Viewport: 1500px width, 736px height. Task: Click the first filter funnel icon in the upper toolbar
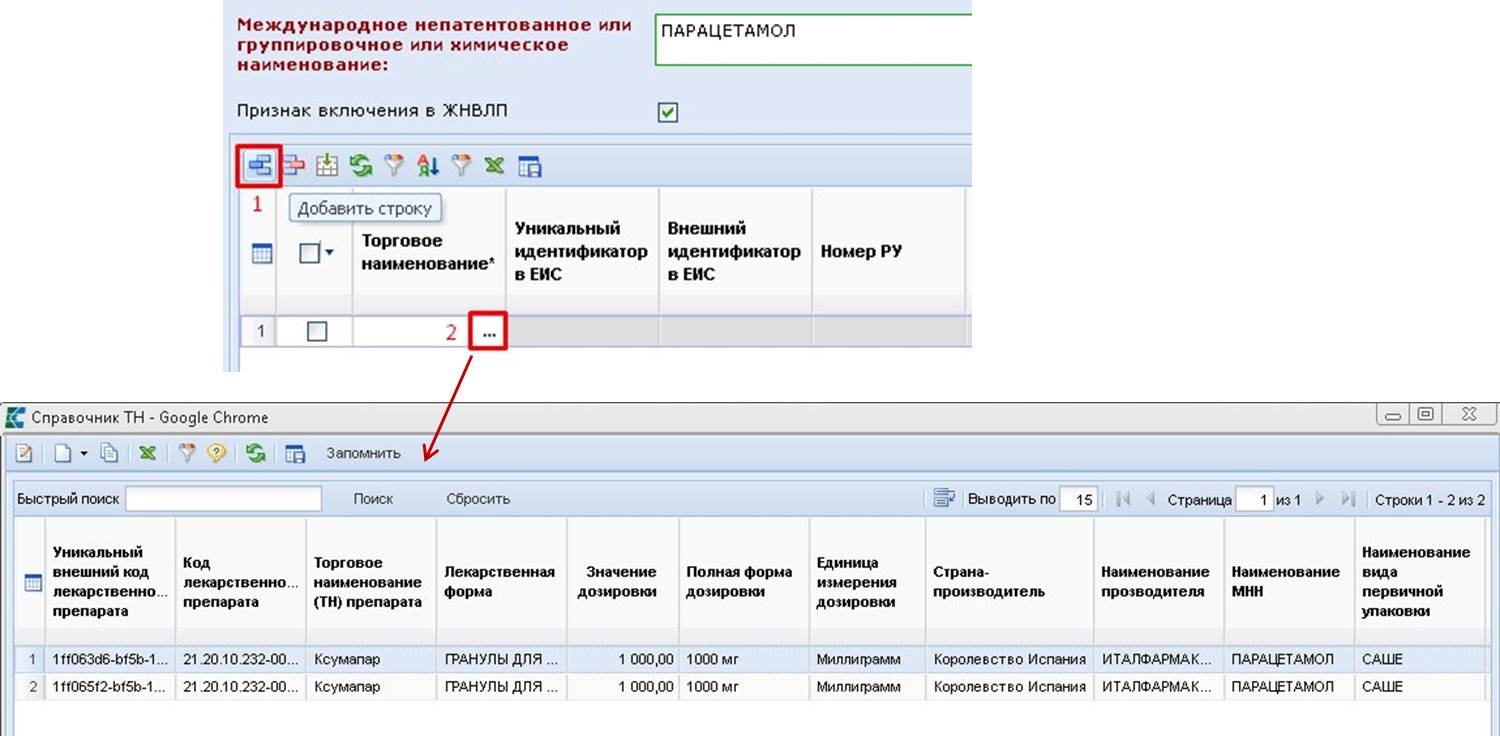point(395,166)
